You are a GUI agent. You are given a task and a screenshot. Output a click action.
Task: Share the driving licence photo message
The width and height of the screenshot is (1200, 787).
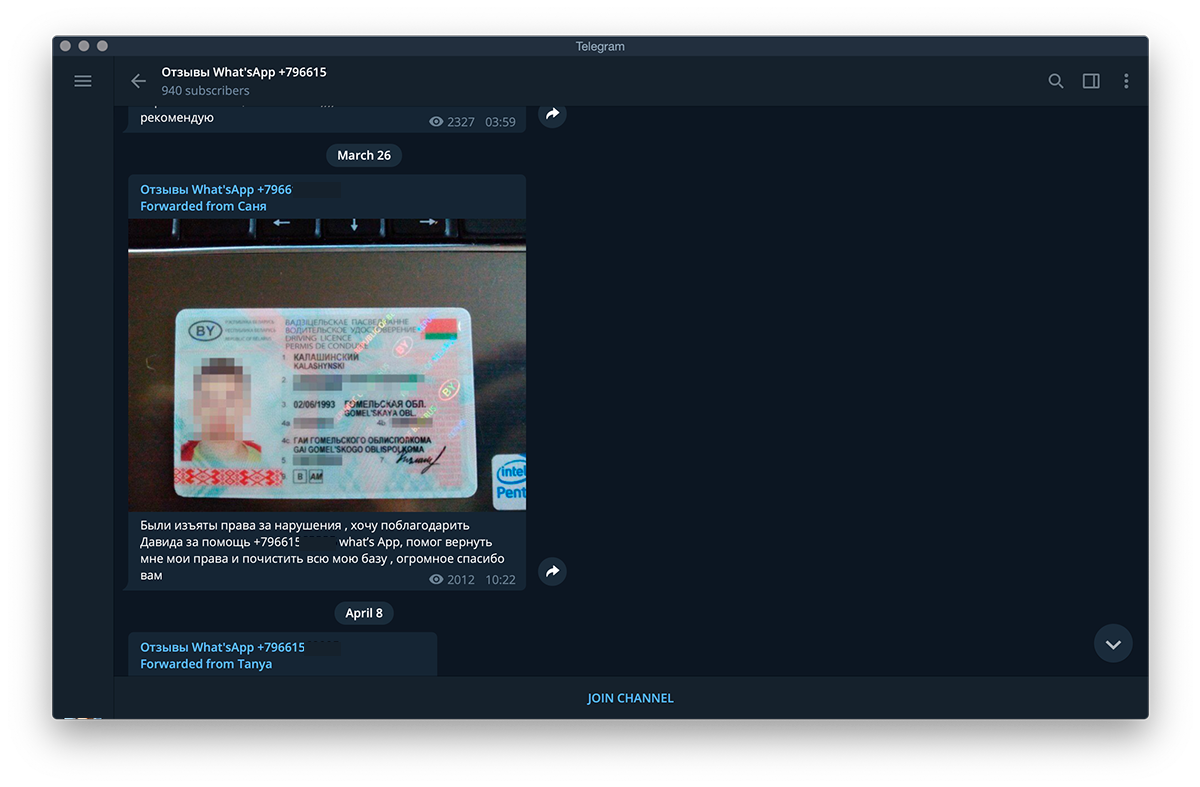(x=552, y=571)
